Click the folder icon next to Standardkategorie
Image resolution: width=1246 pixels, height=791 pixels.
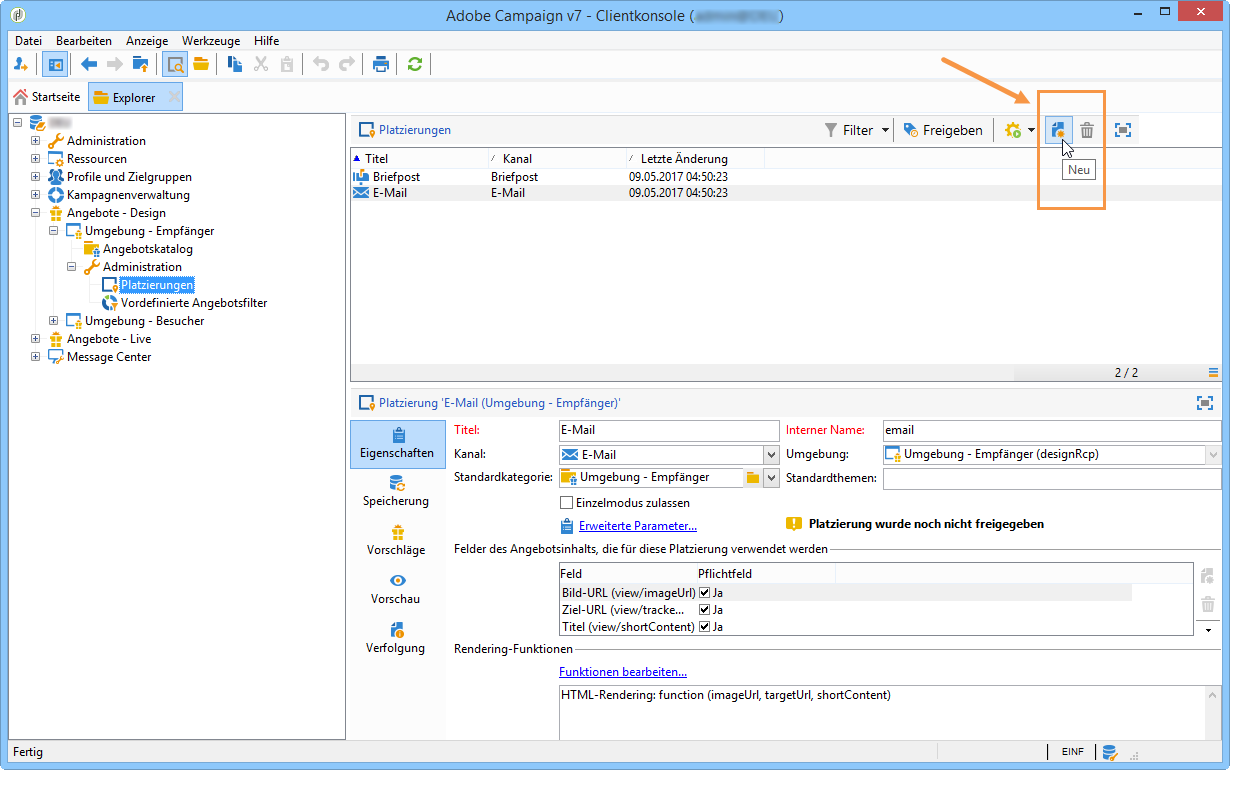tap(752, 478)
